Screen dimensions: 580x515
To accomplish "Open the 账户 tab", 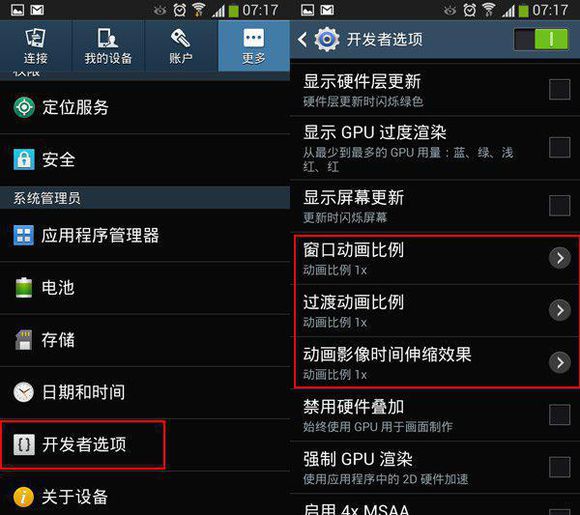I will pos(181,46).
